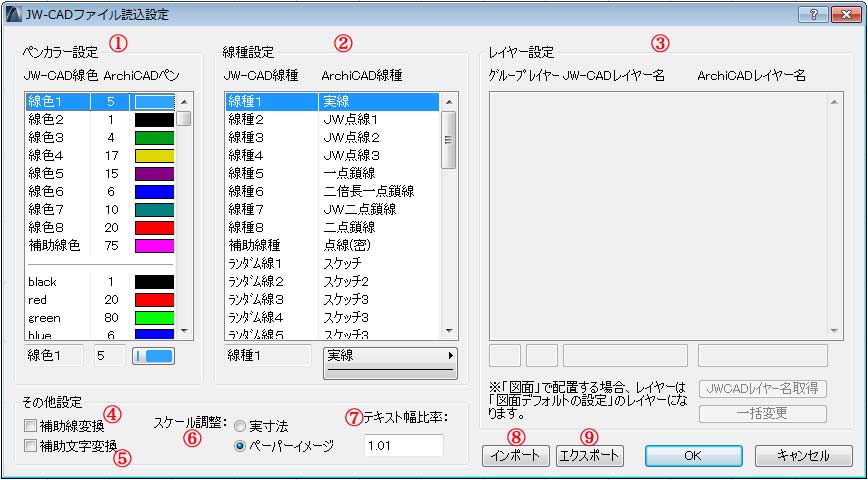The width and height of the screenshot is (868, 480).
Task: Click the purple swatch for 線色5
Action: pyautogui.click(x=154, y=174)
